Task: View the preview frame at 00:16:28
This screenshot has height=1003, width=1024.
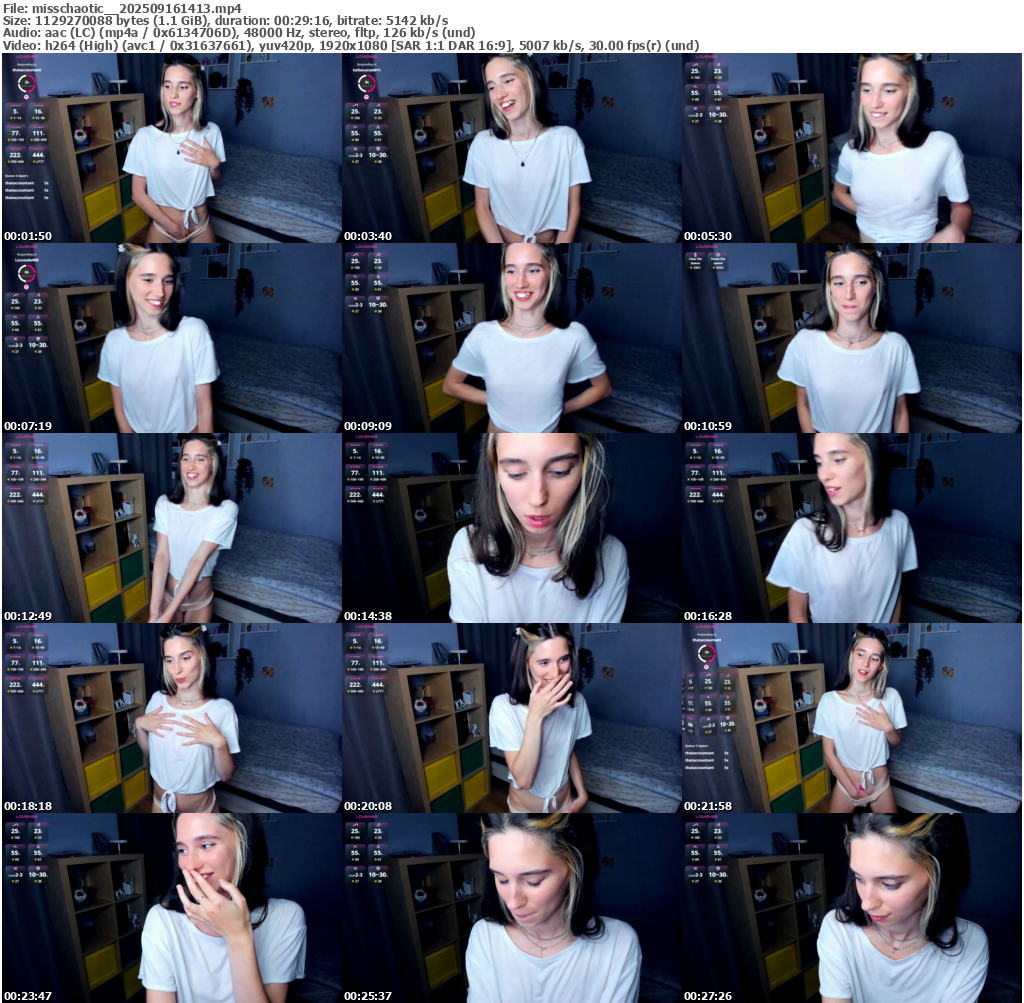Action: (x=852, y=528)
